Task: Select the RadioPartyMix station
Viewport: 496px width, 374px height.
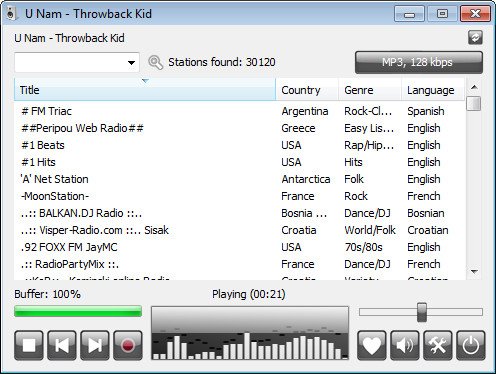Action: pyautogui.click(x=239, y=264)
